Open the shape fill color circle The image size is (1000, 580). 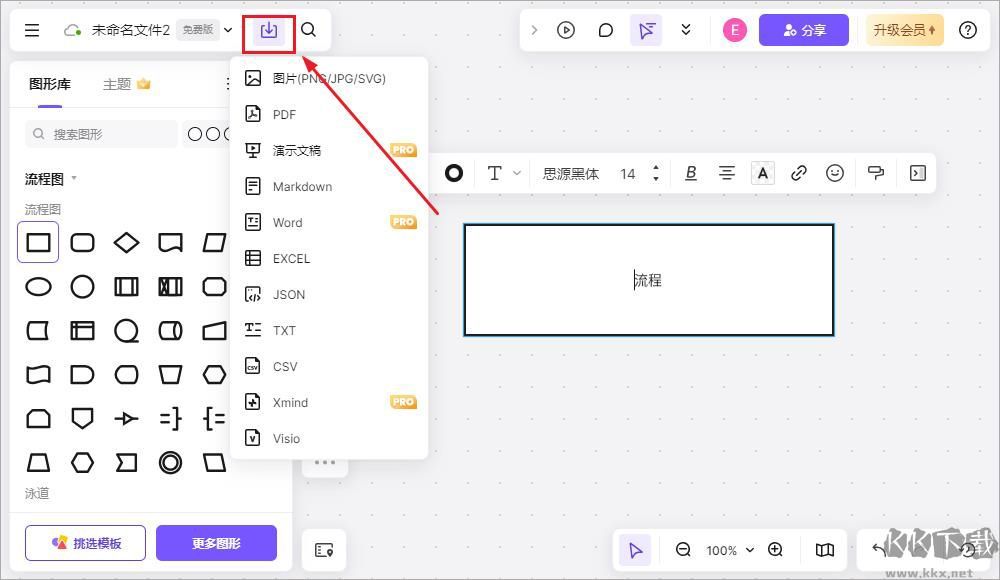pyautogui.click(x=454, y=173)
